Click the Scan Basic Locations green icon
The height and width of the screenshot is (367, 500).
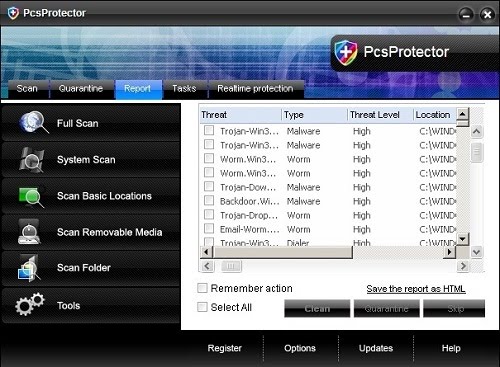pyautogui.click(x=32, y=197)
